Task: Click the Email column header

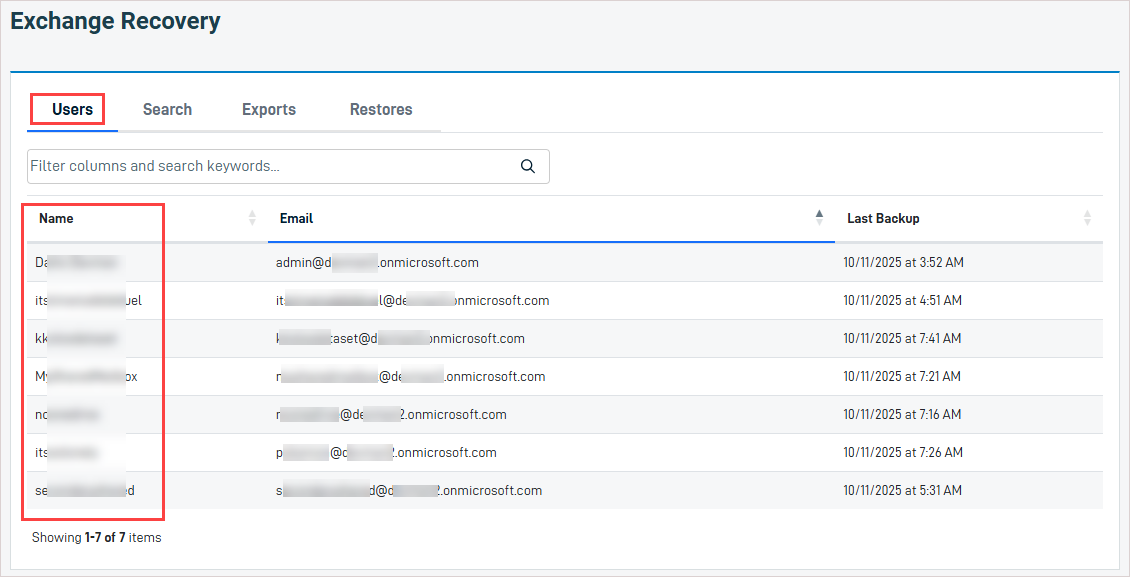Action: pos(296,218)
